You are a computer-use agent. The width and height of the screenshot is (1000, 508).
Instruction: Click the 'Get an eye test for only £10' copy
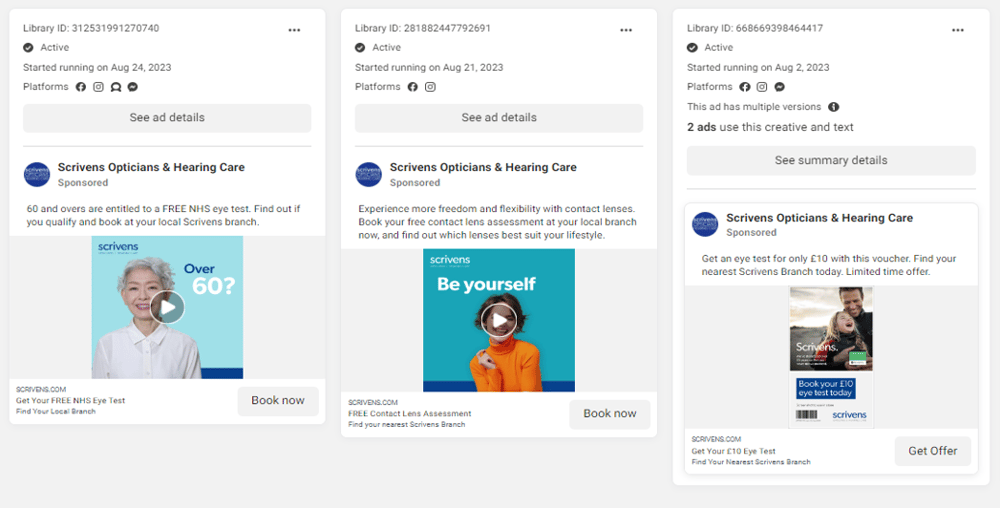tap(829, 265)
